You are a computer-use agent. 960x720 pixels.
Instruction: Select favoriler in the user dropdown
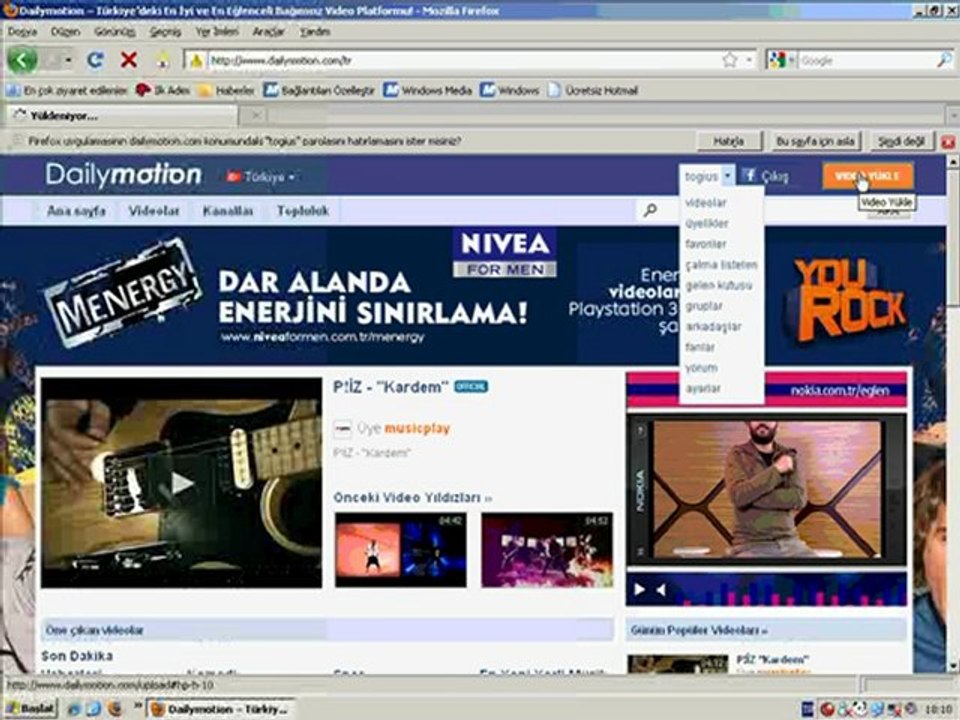tap(706, 244)
